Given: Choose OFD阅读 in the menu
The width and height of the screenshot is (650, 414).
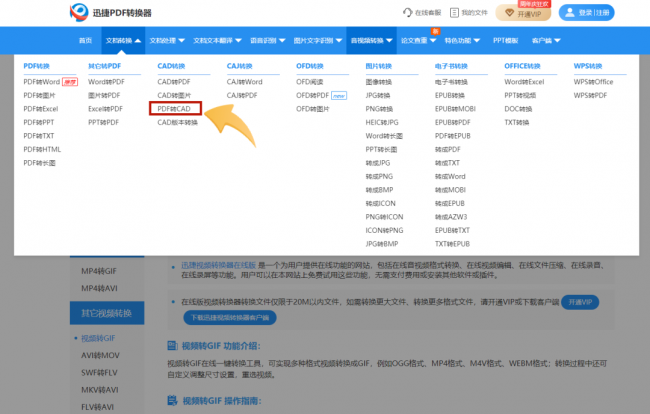Looking at the screenshot, I should coord(310,82).
